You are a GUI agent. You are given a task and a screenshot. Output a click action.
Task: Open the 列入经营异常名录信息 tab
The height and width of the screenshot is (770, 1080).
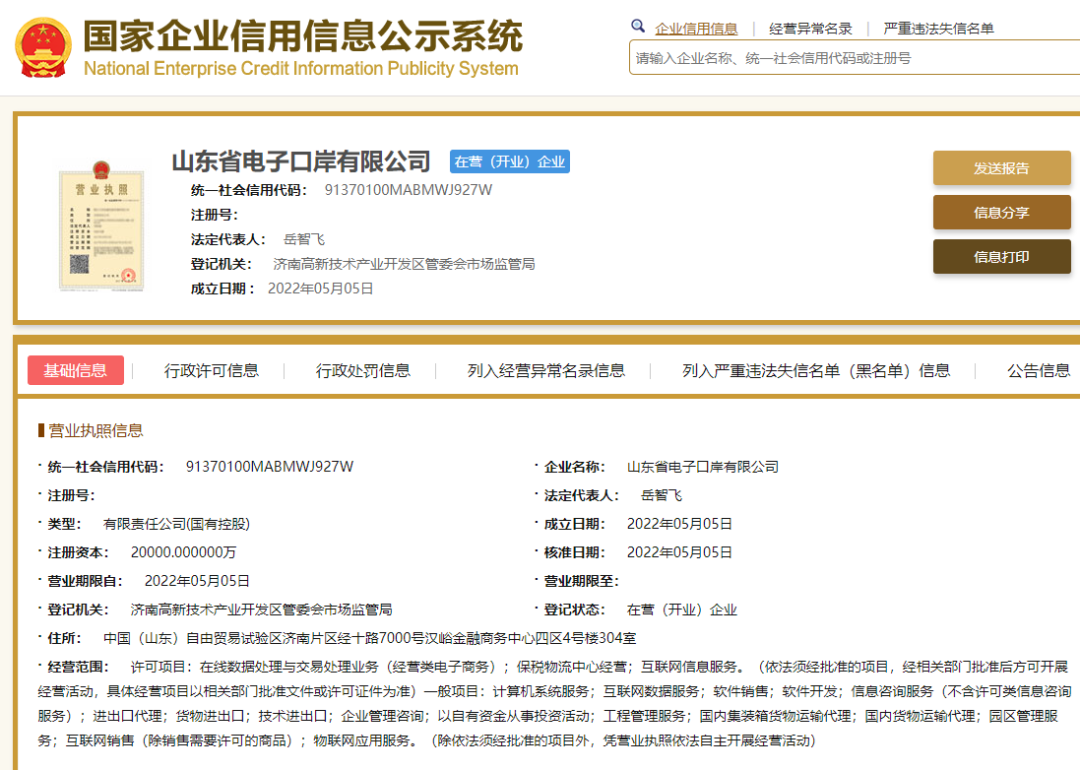[x=546, y=371]
